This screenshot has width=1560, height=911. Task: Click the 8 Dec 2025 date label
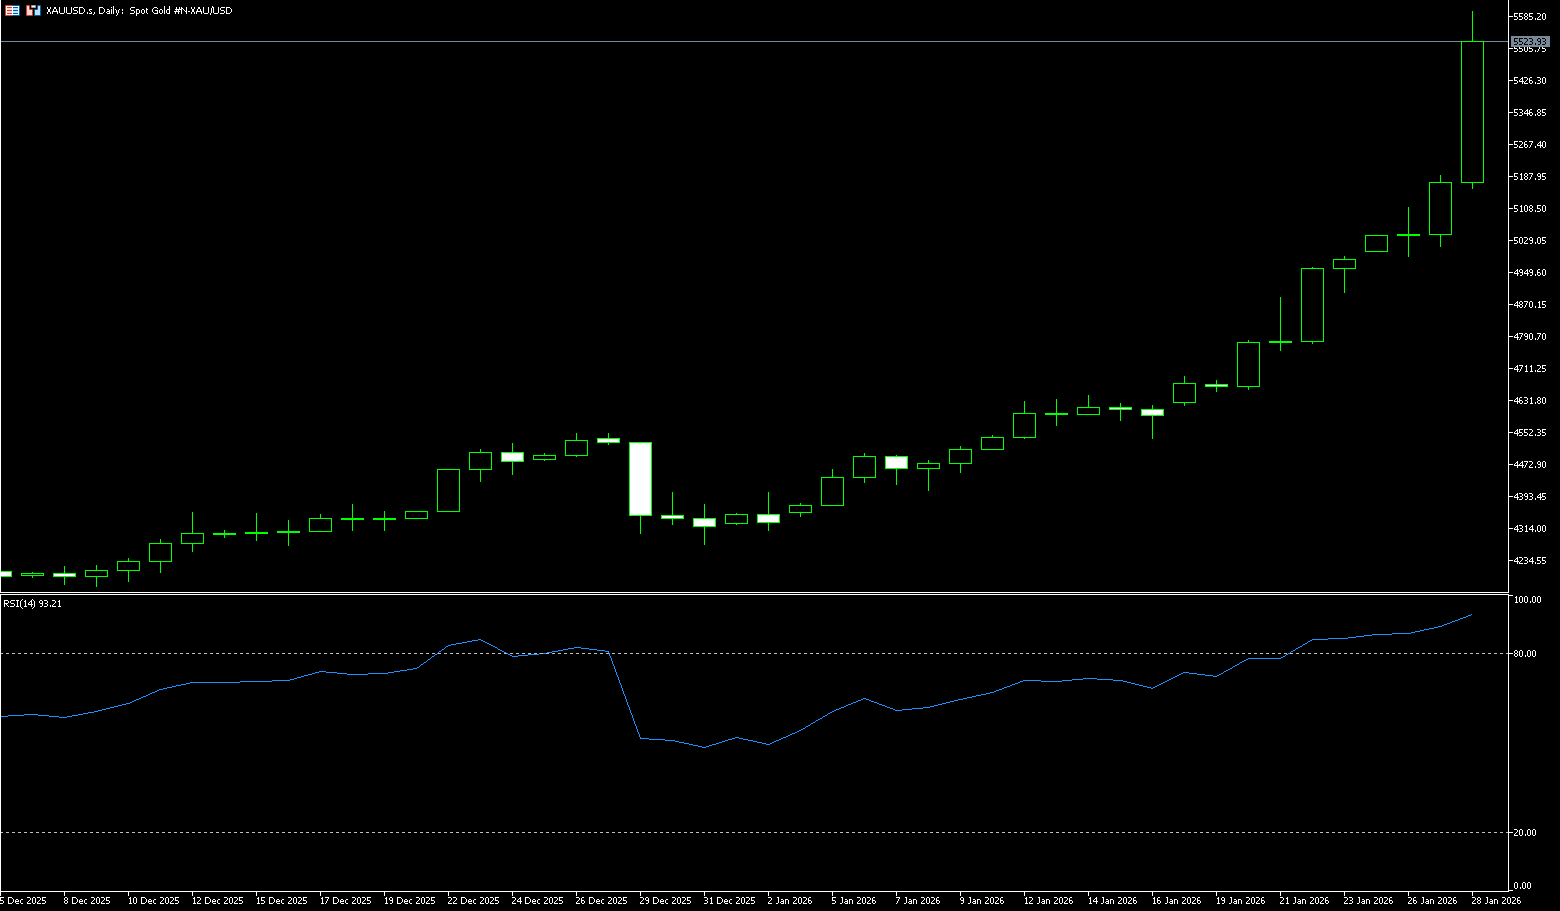(86, 901)
